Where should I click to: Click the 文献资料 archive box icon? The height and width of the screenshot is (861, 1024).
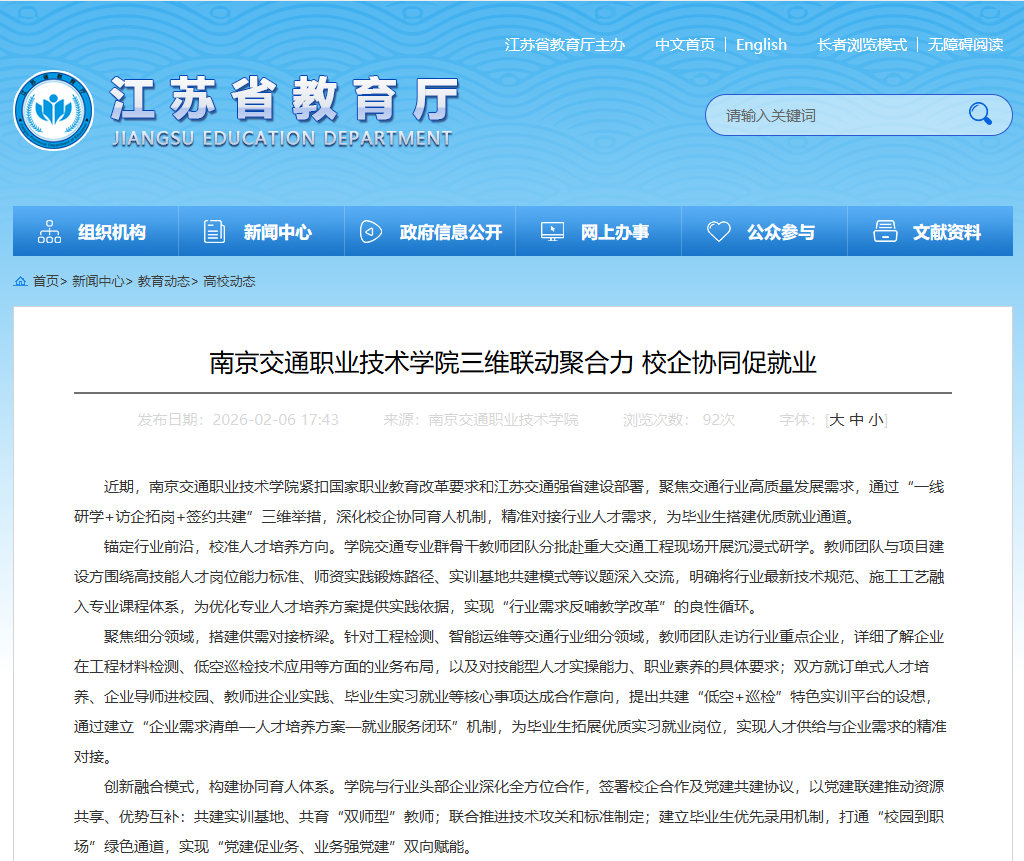(885, 232)
